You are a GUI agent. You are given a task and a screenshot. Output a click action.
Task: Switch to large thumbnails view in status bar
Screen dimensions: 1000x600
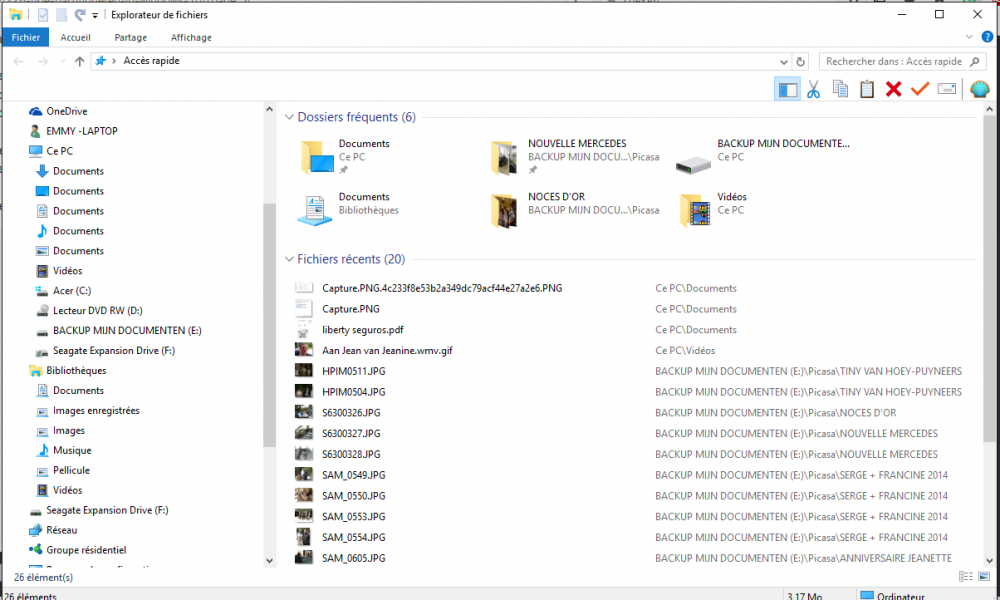pos(984,576)
